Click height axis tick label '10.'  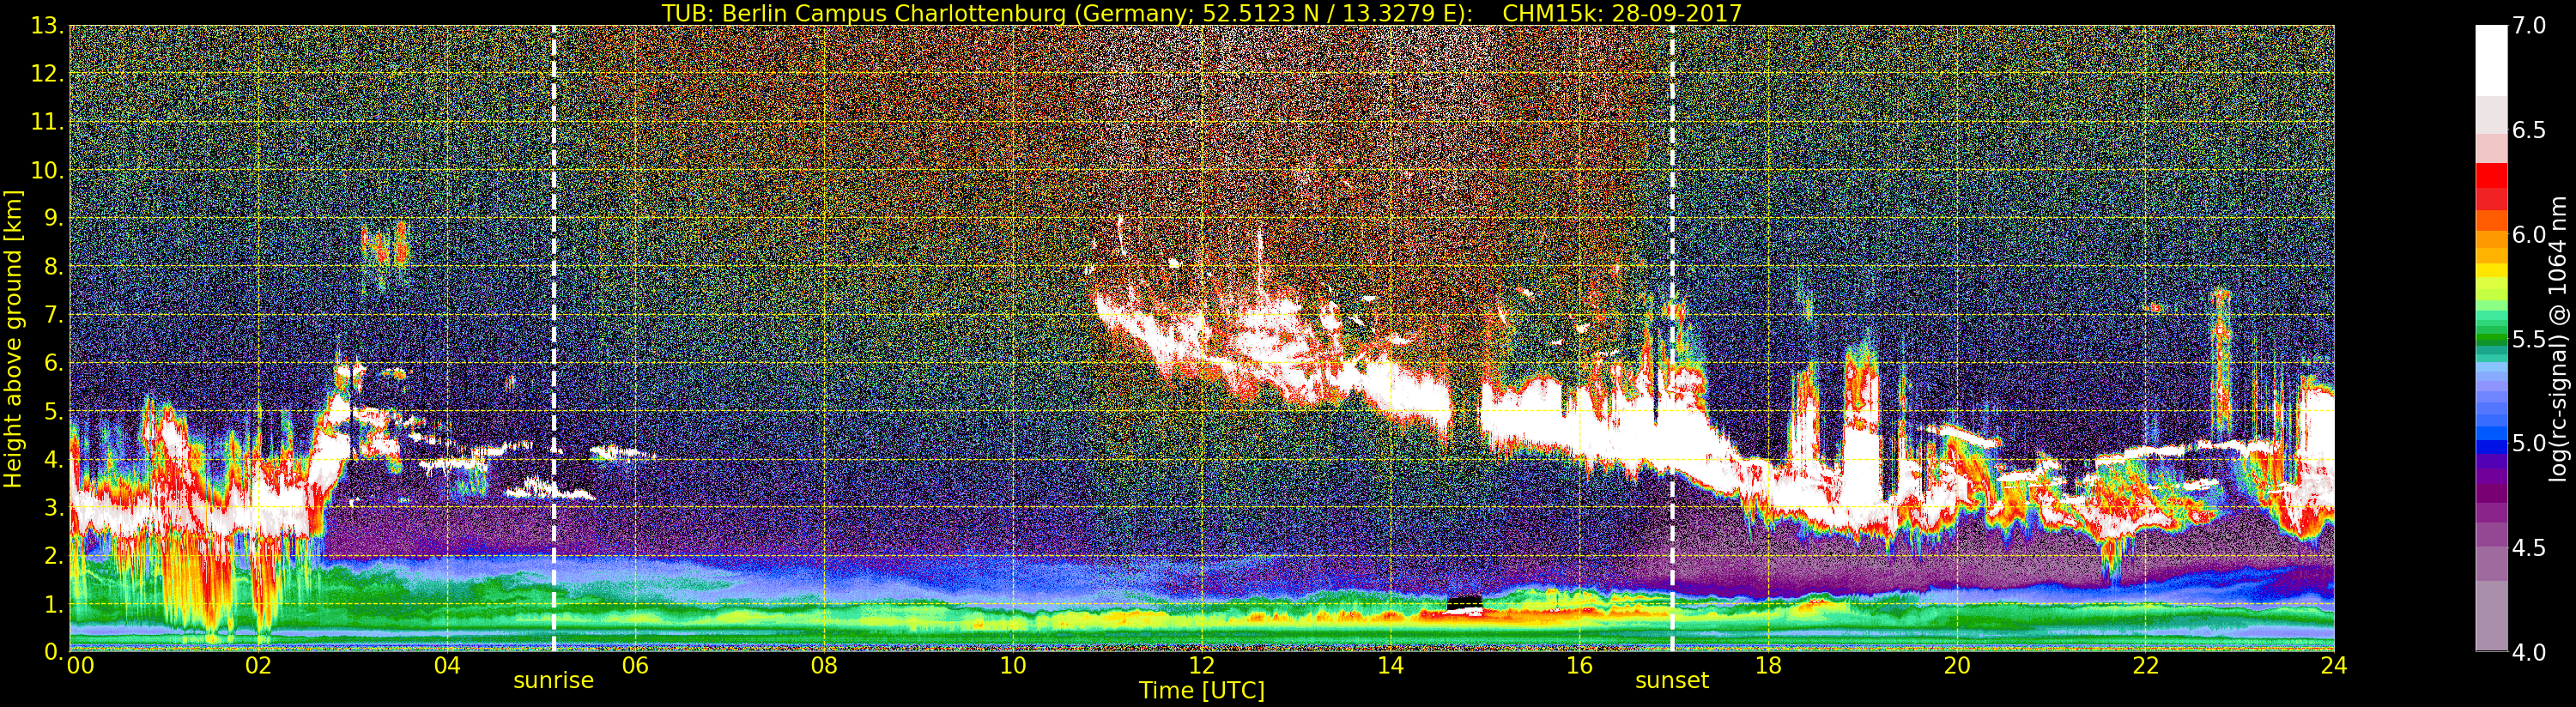pos(47,170)
